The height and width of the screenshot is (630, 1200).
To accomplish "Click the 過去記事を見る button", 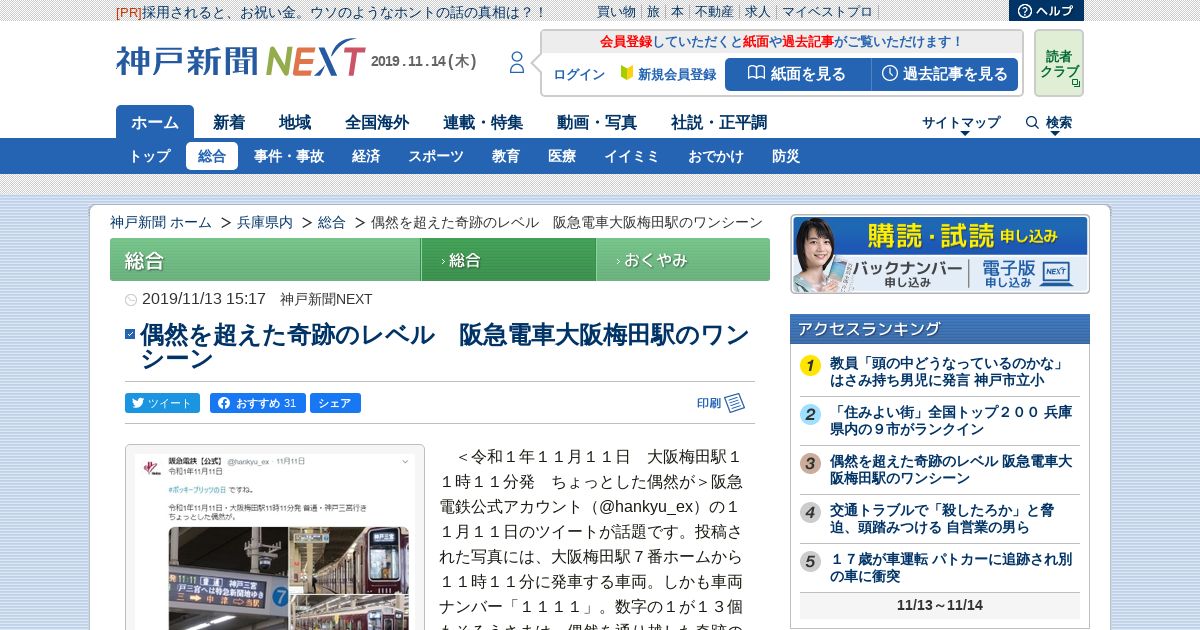I will click(x=945, y=74).
